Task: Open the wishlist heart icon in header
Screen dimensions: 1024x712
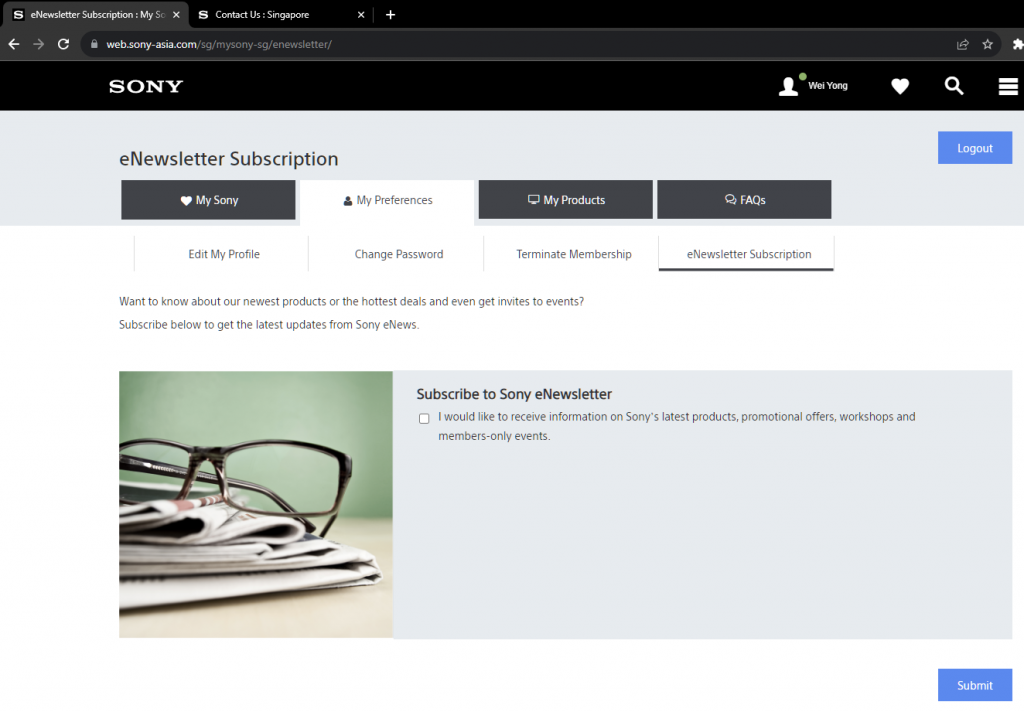Action: [x=900, y=86]
